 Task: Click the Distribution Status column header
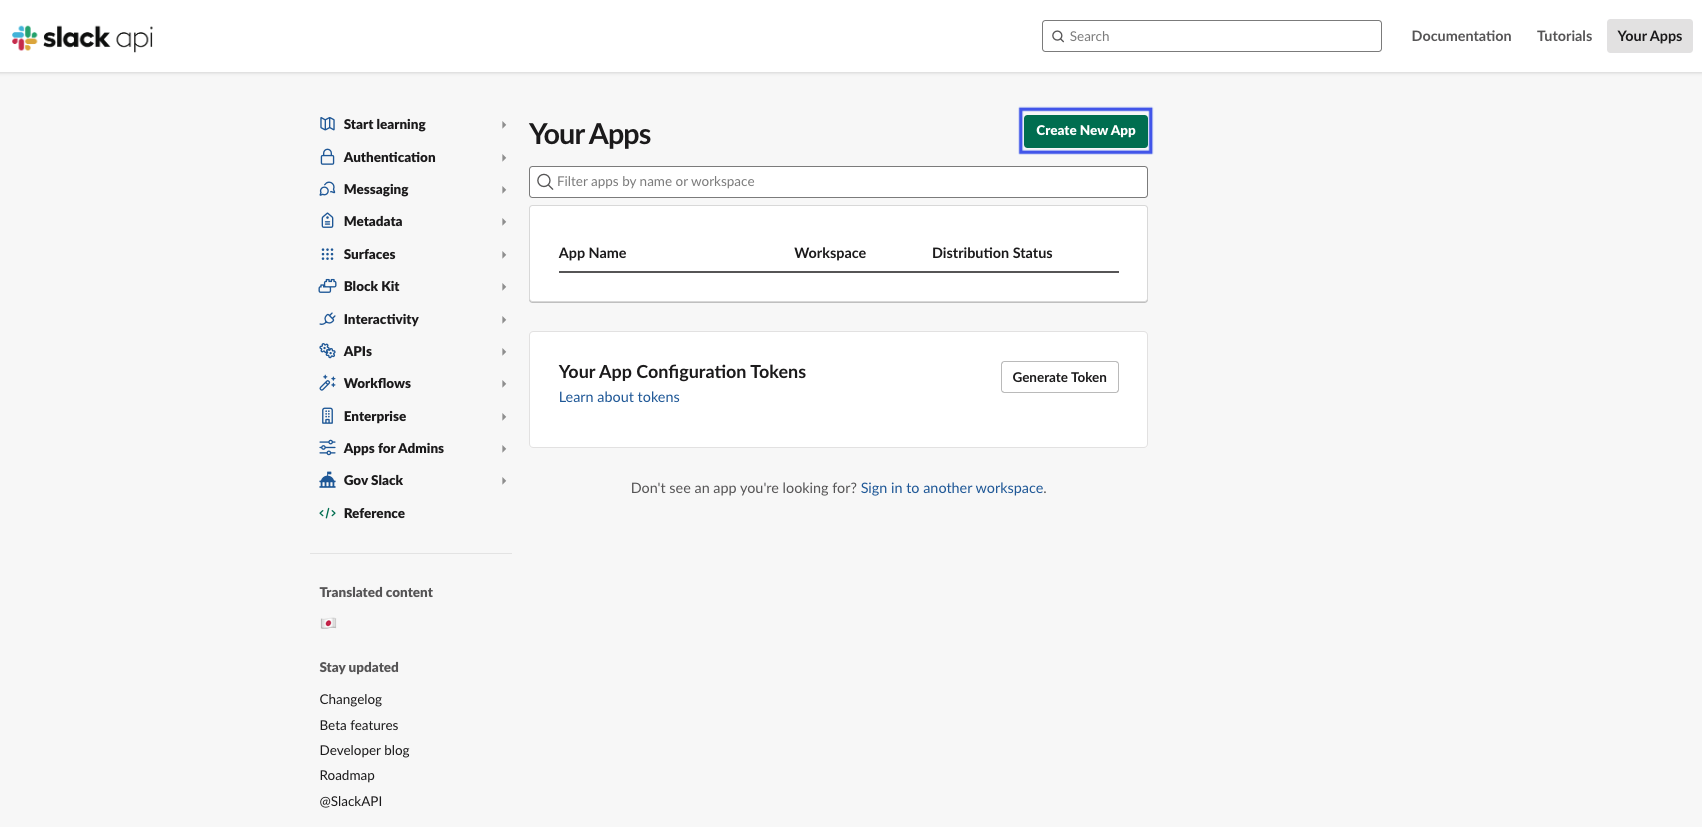pos(992,253)
